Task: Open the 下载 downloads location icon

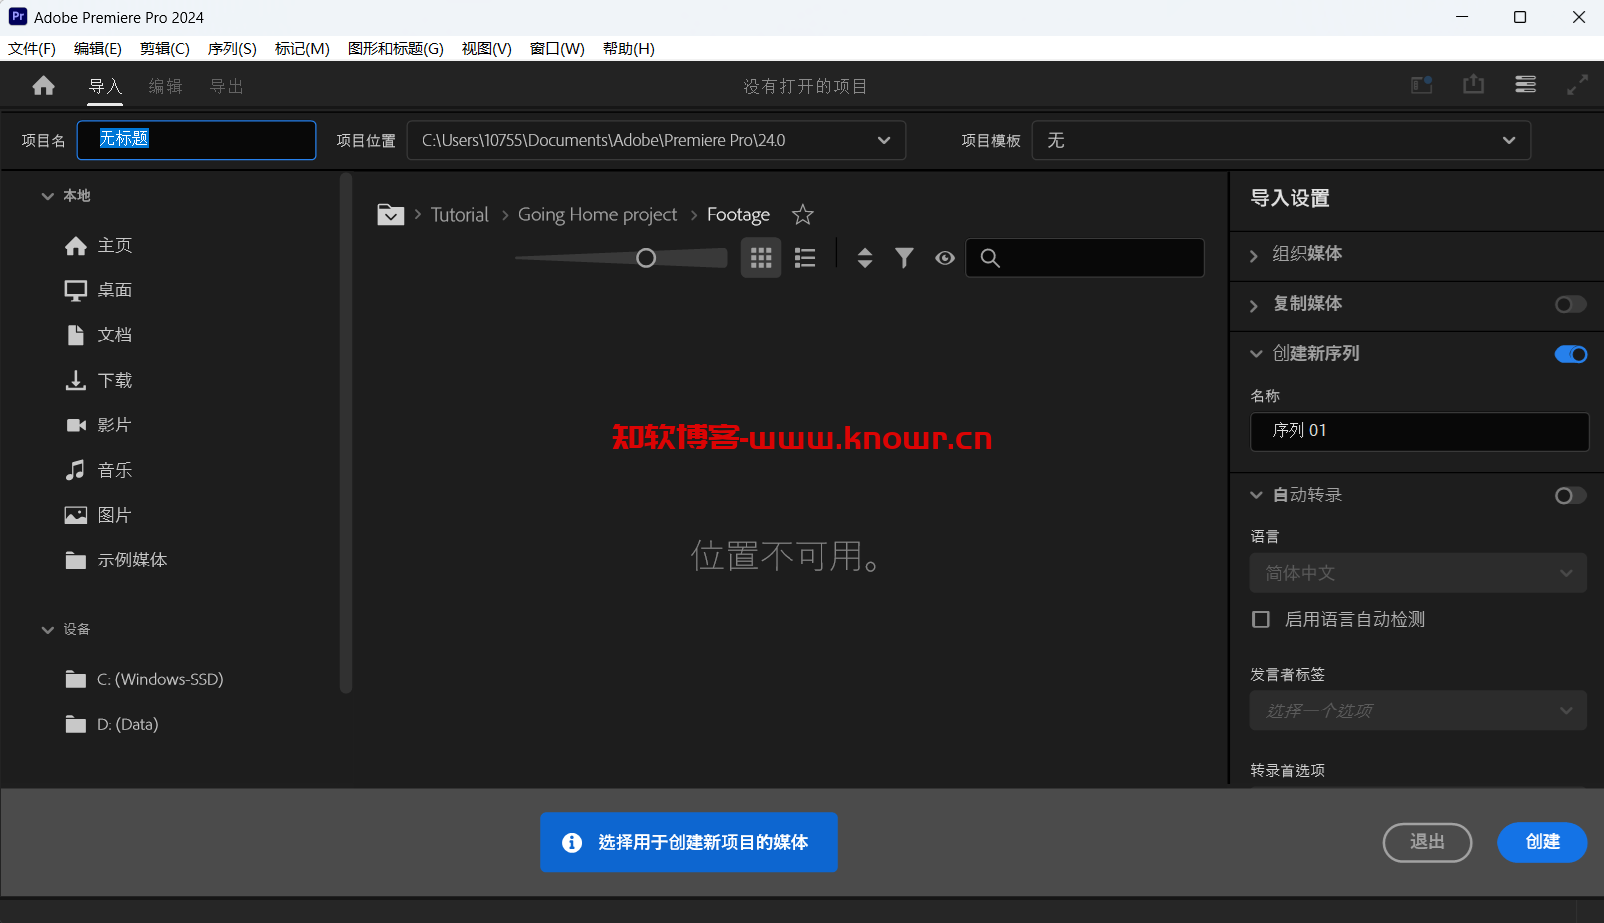Action: coord(76,380)
